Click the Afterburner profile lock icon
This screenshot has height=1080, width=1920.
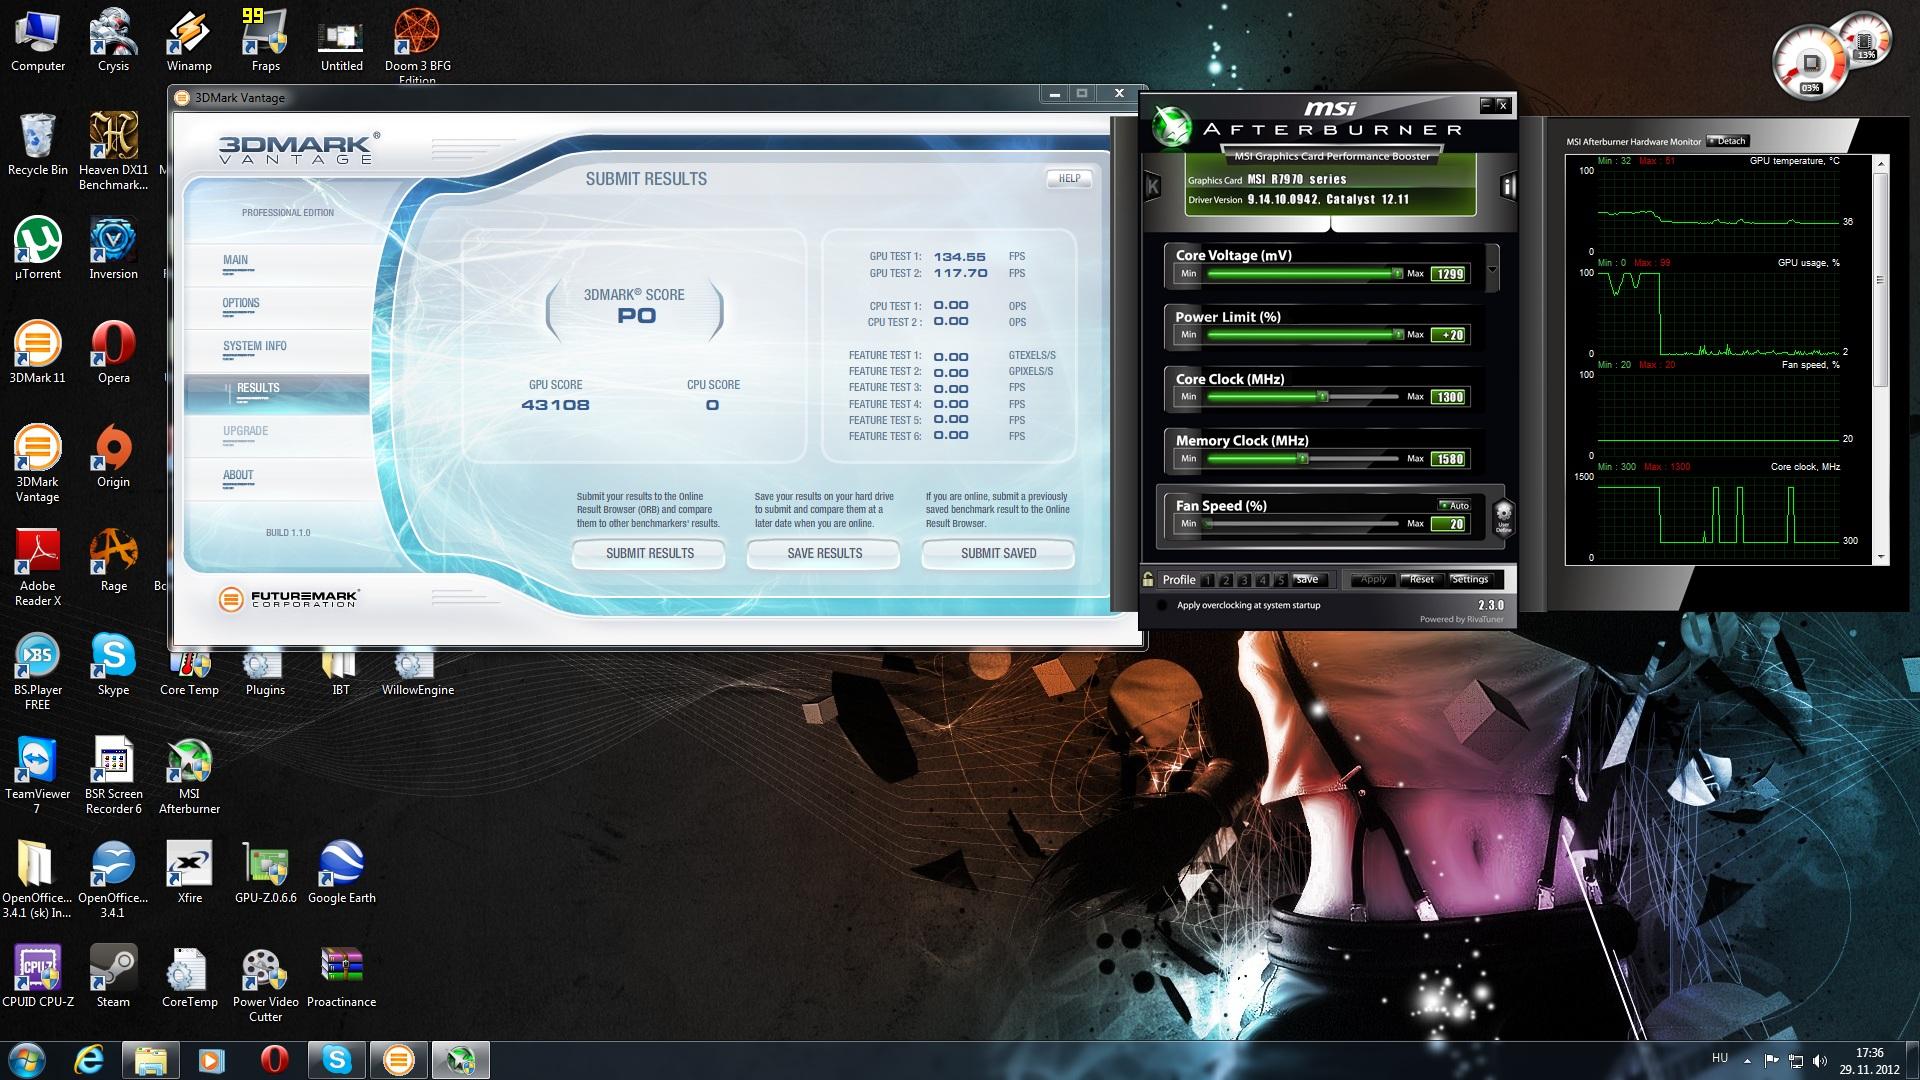tap(1148, 579)
